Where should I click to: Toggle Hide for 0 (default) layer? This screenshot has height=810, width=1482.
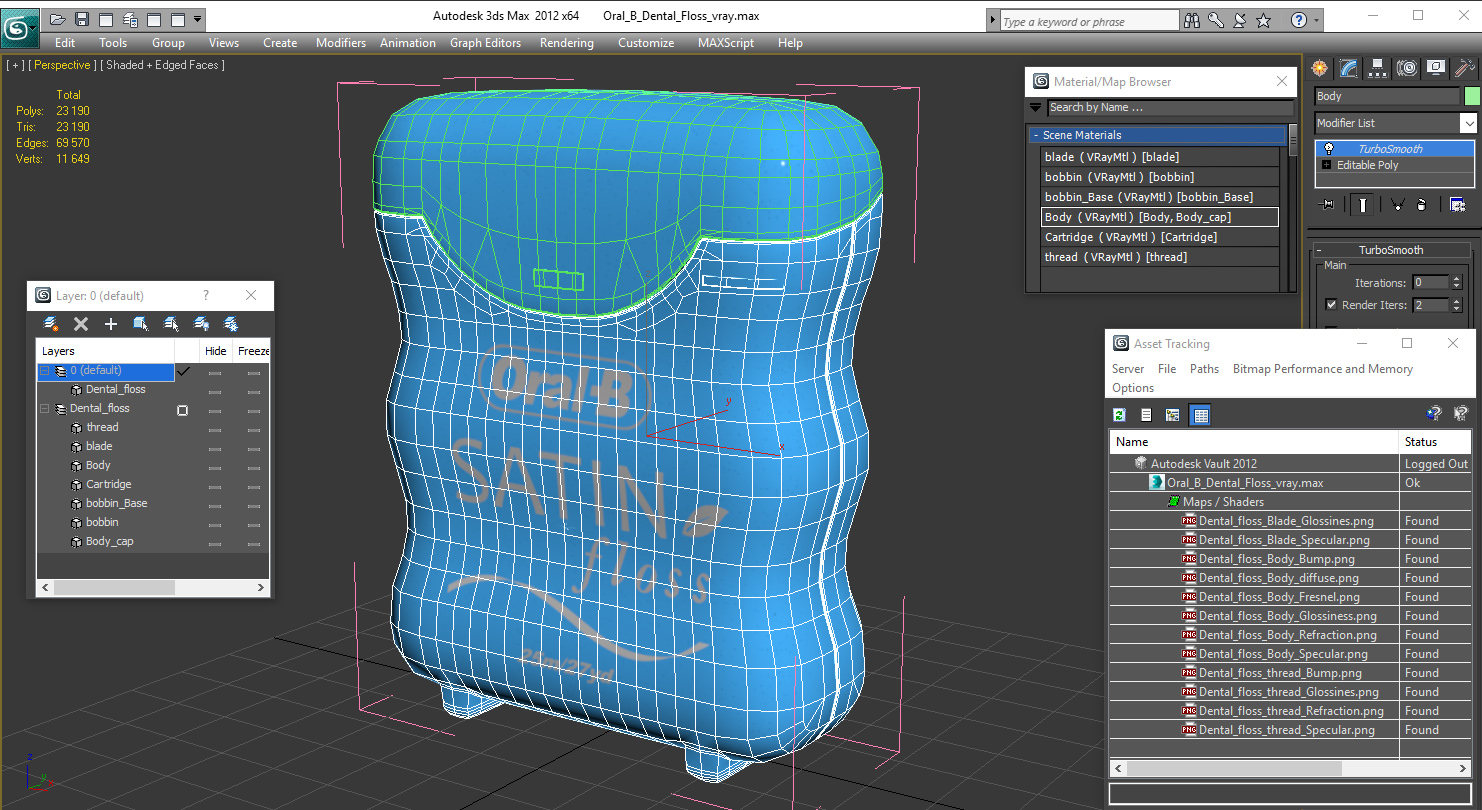[x=215, y=372]
